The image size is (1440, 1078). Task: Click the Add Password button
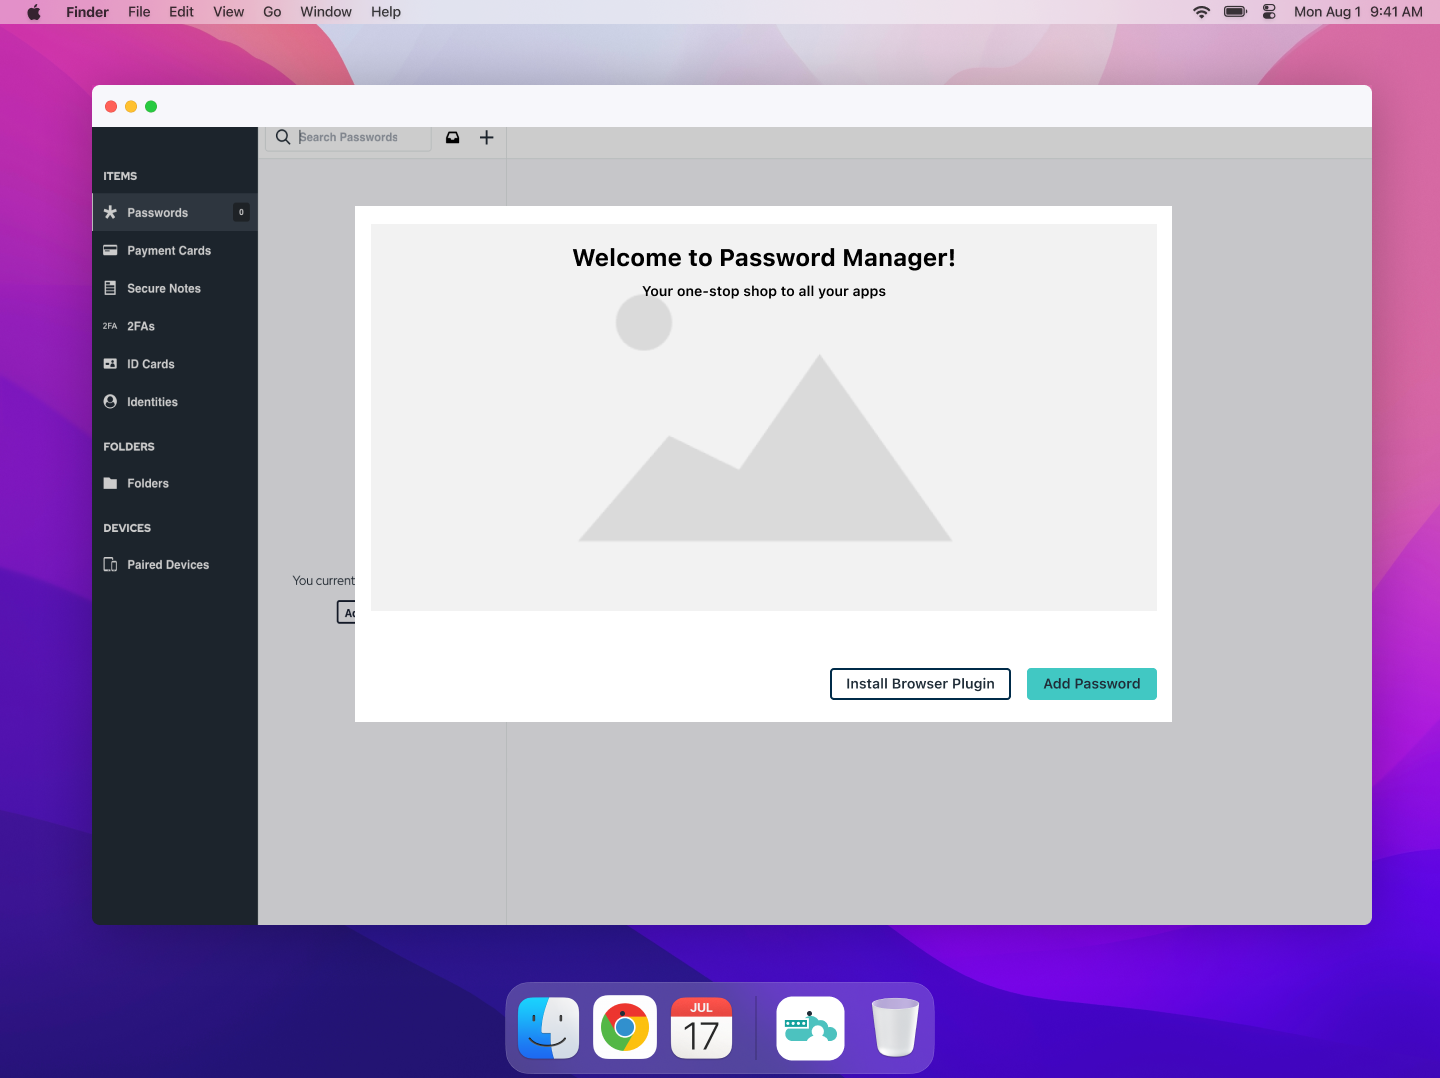pos(1091,684)
